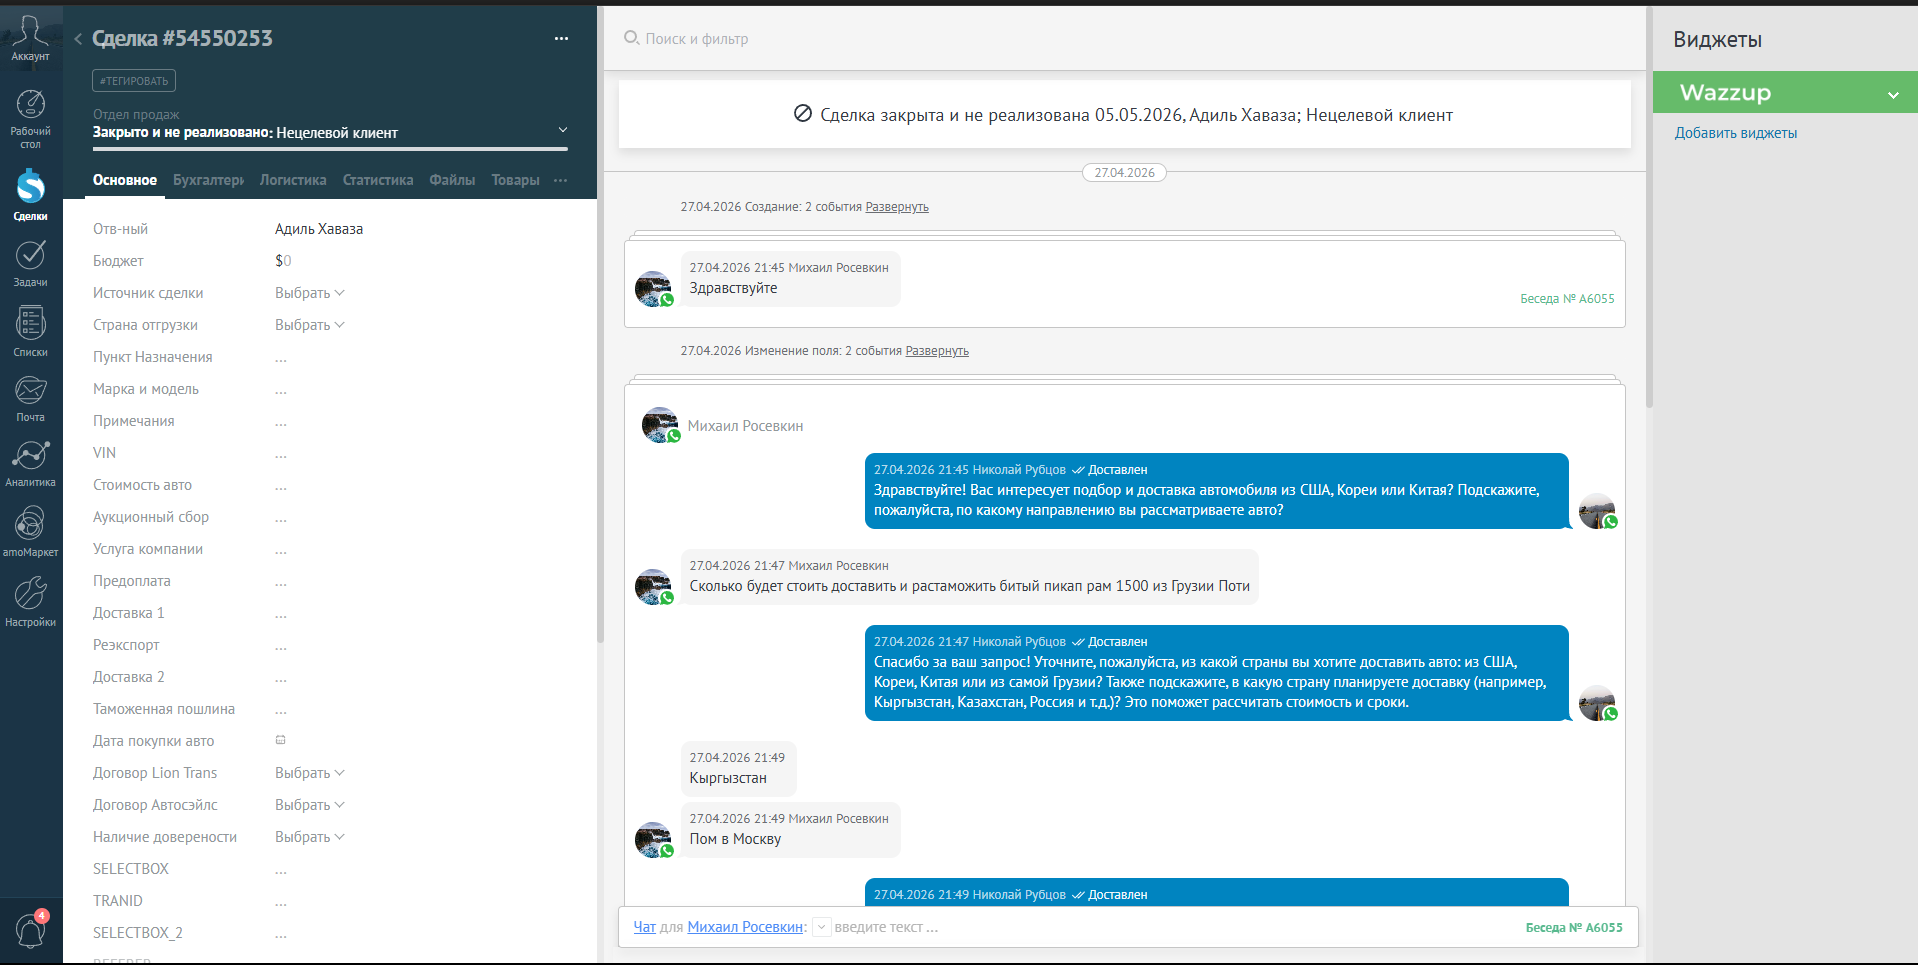Open Страна отгрузки Выбрать dropdown
Screen dimensions: 1918x965
[x=310, y=325]
